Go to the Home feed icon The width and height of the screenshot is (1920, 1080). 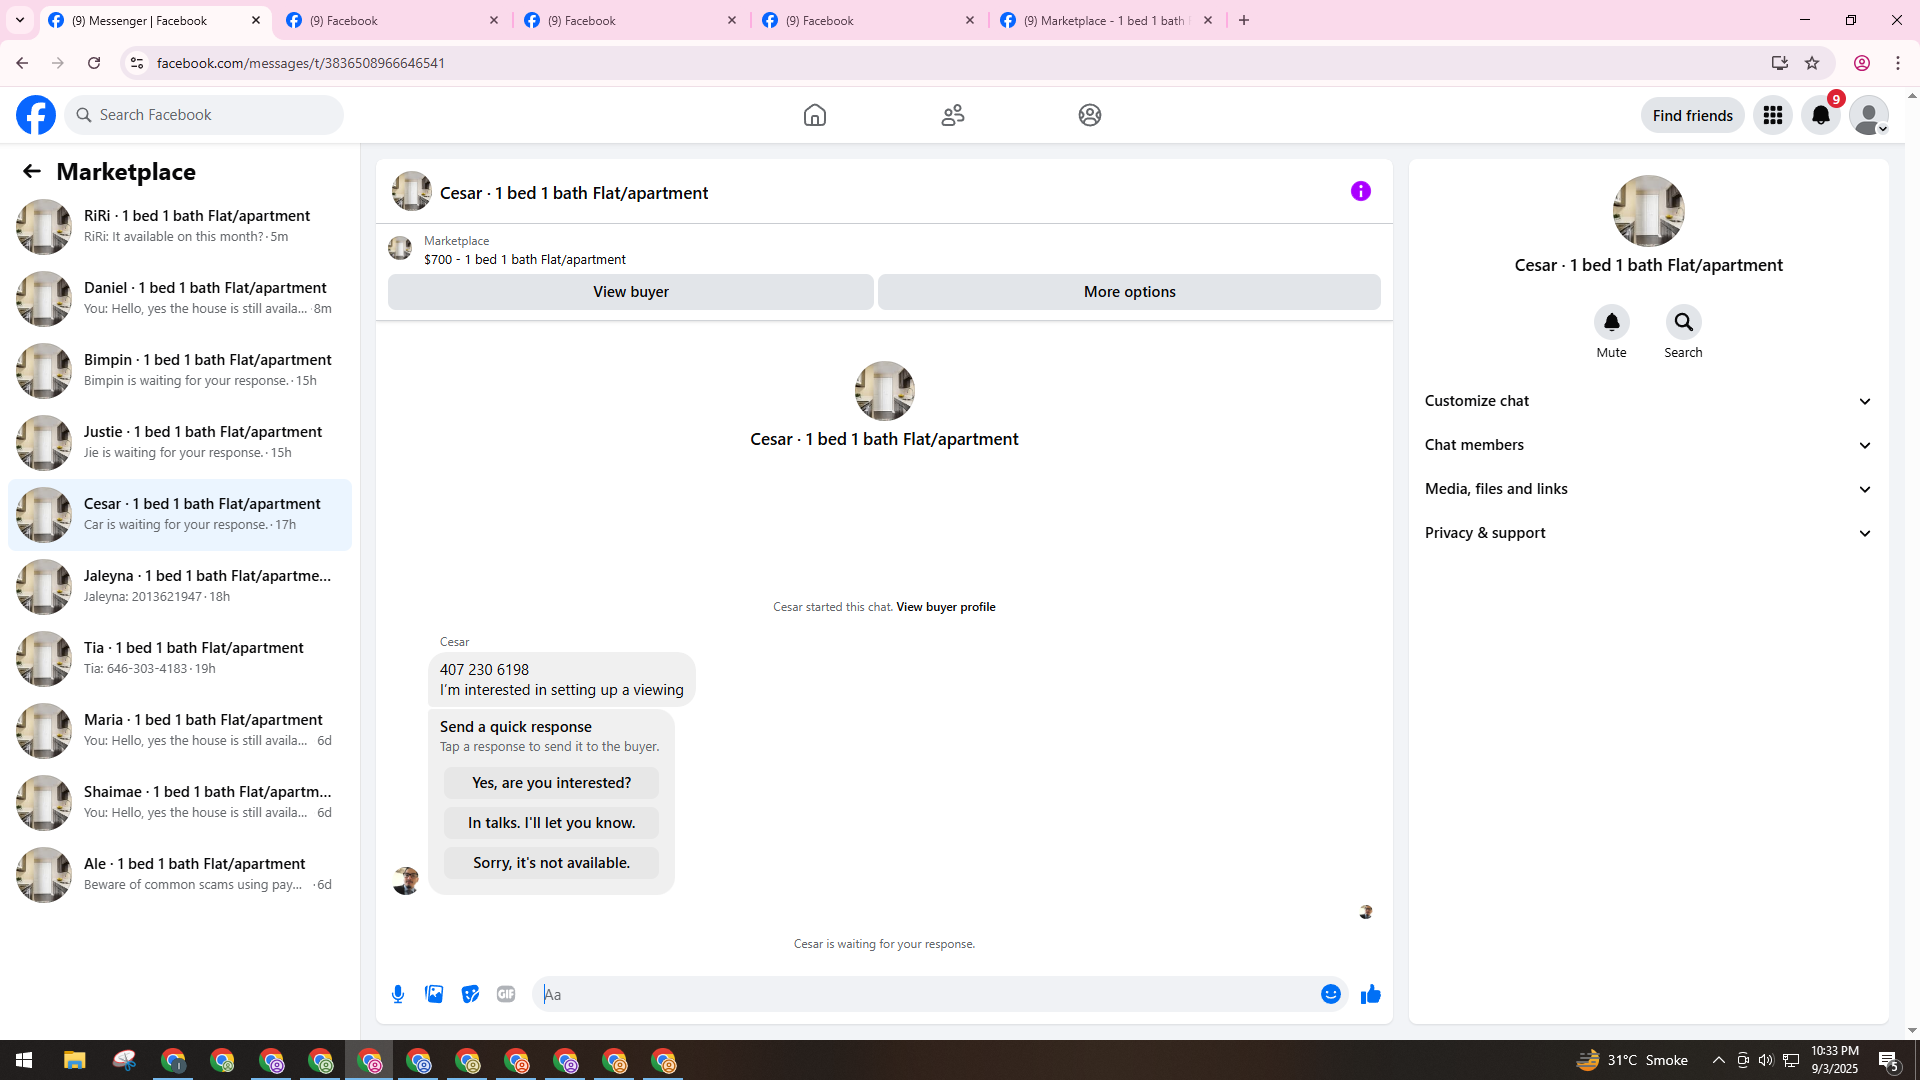point(815,115)
